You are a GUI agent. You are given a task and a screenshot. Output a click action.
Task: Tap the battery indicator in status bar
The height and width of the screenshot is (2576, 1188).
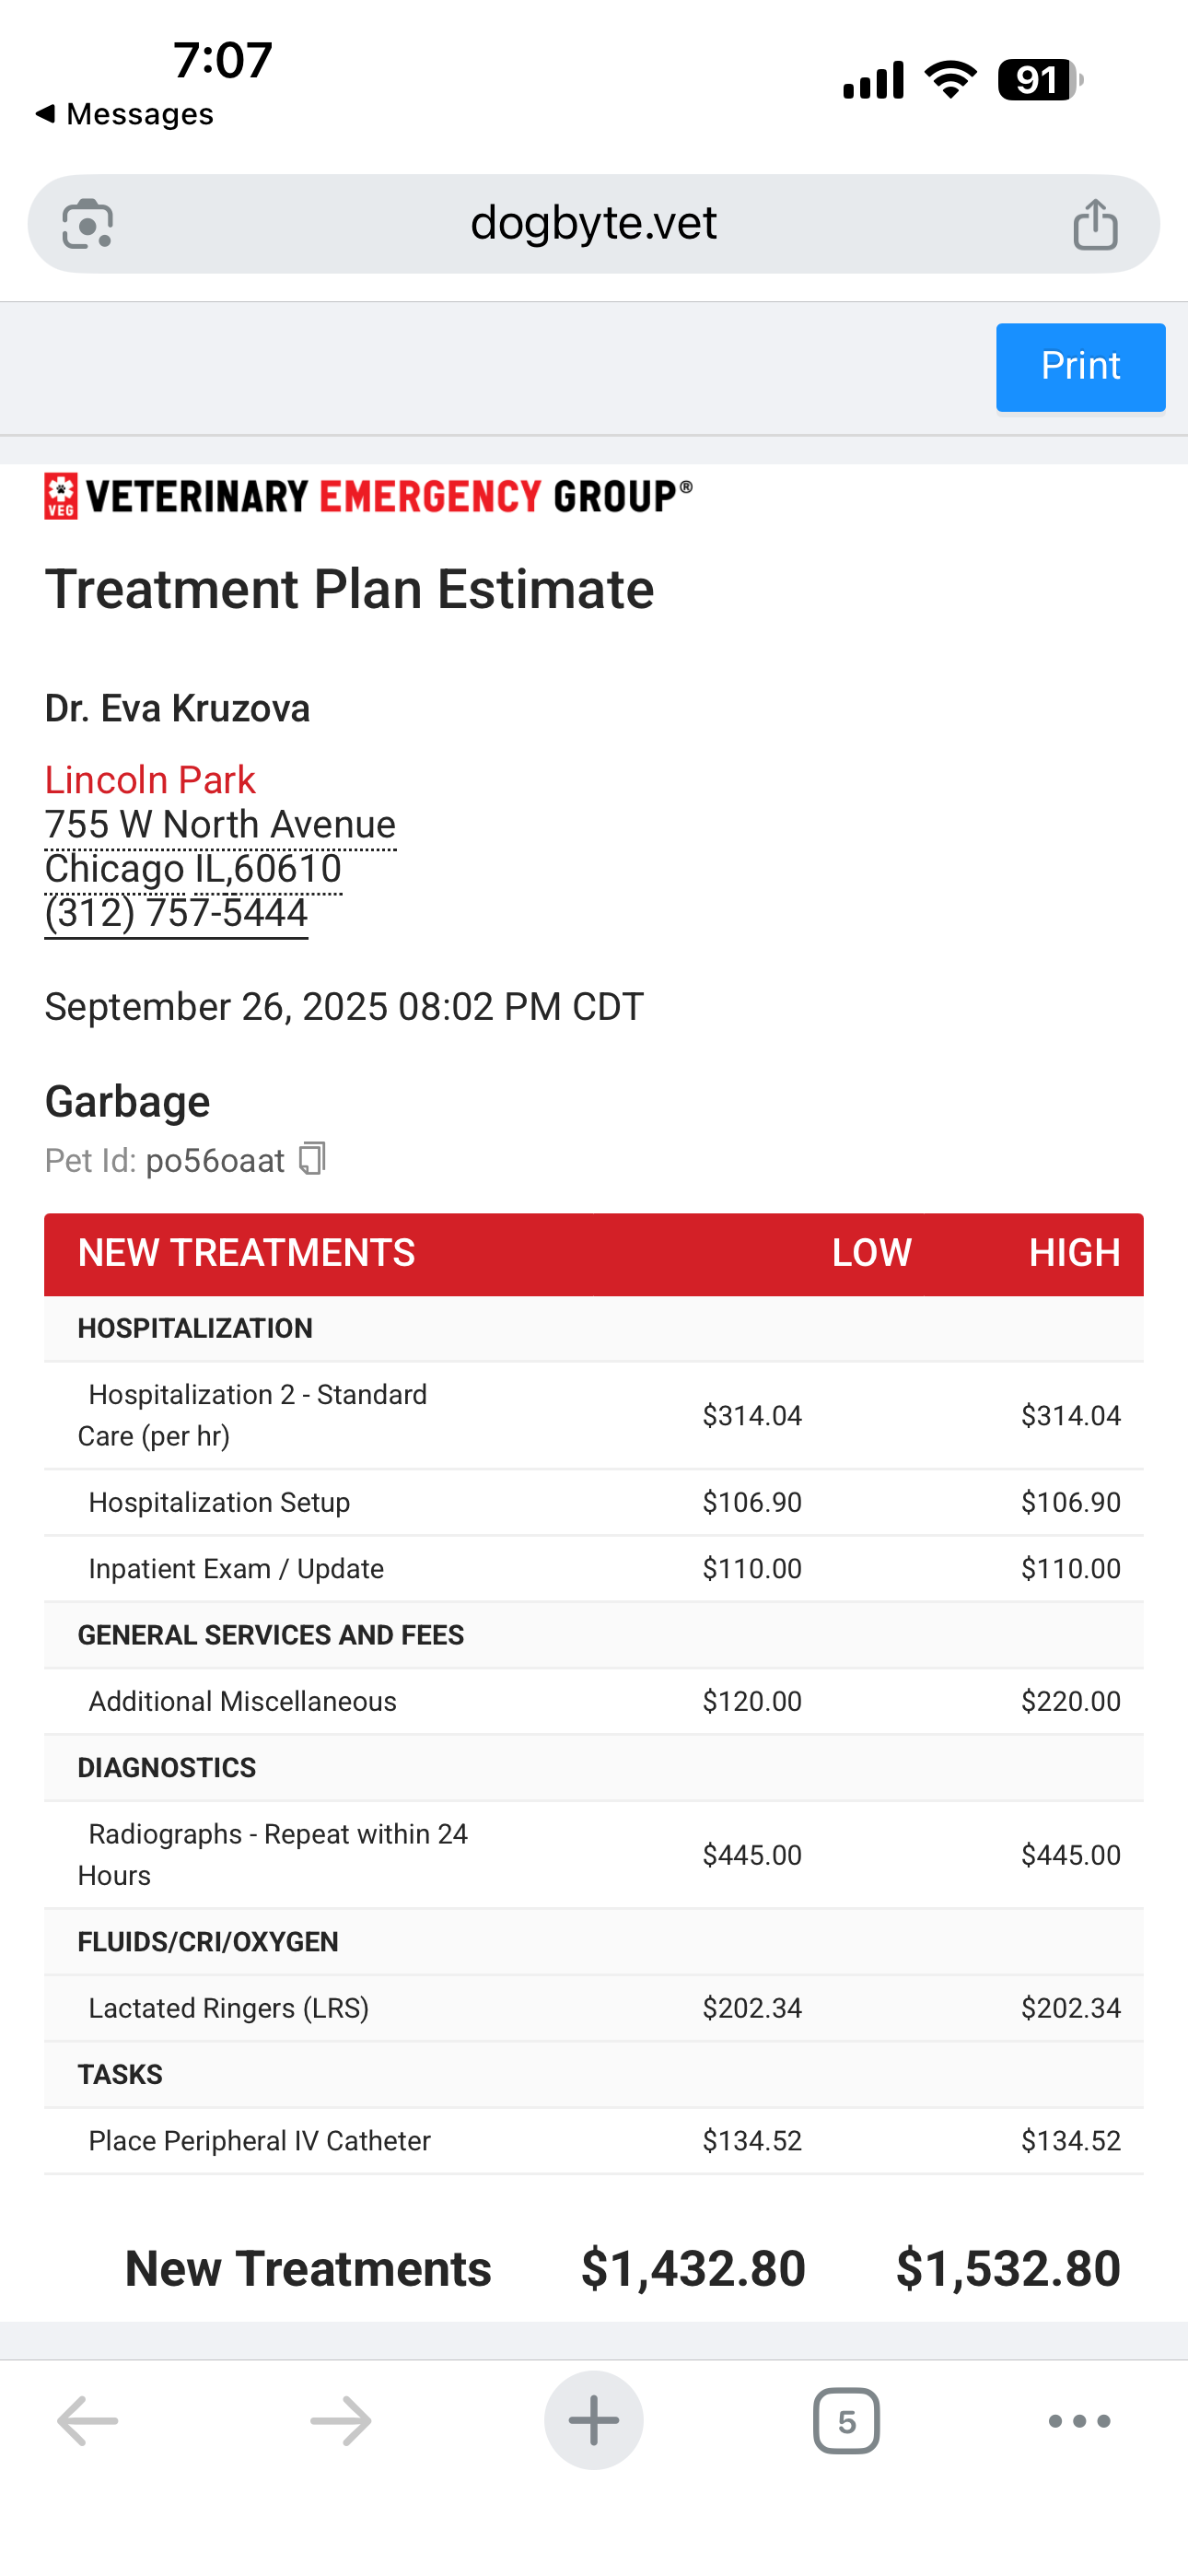point(1040,80)
